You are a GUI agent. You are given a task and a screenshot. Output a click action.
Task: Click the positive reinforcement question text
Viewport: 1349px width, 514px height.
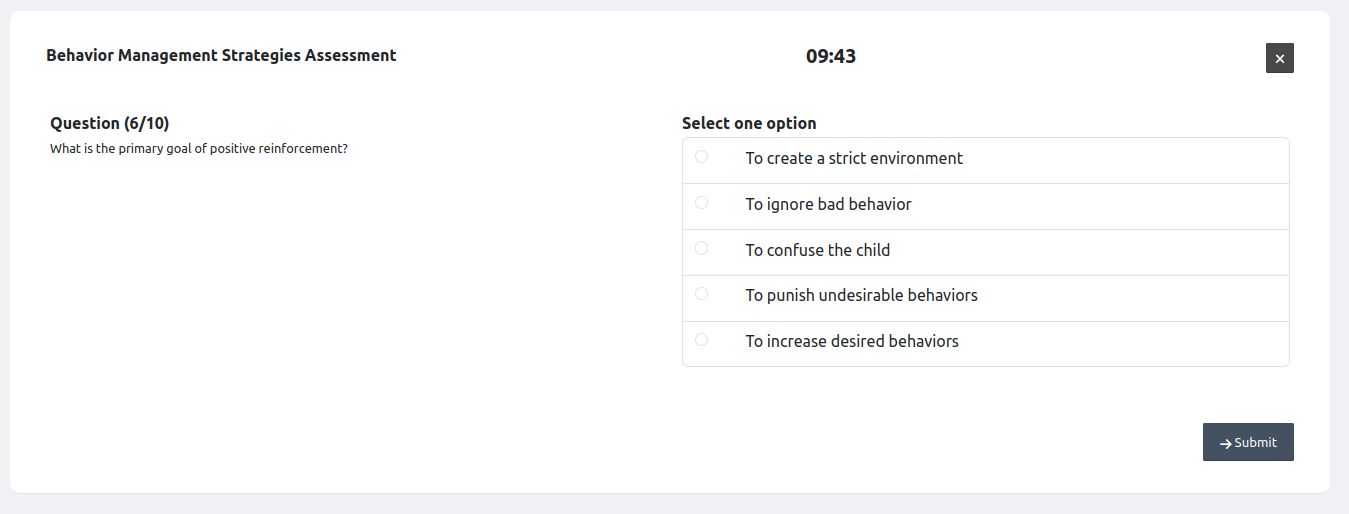[x=198, y=149]
